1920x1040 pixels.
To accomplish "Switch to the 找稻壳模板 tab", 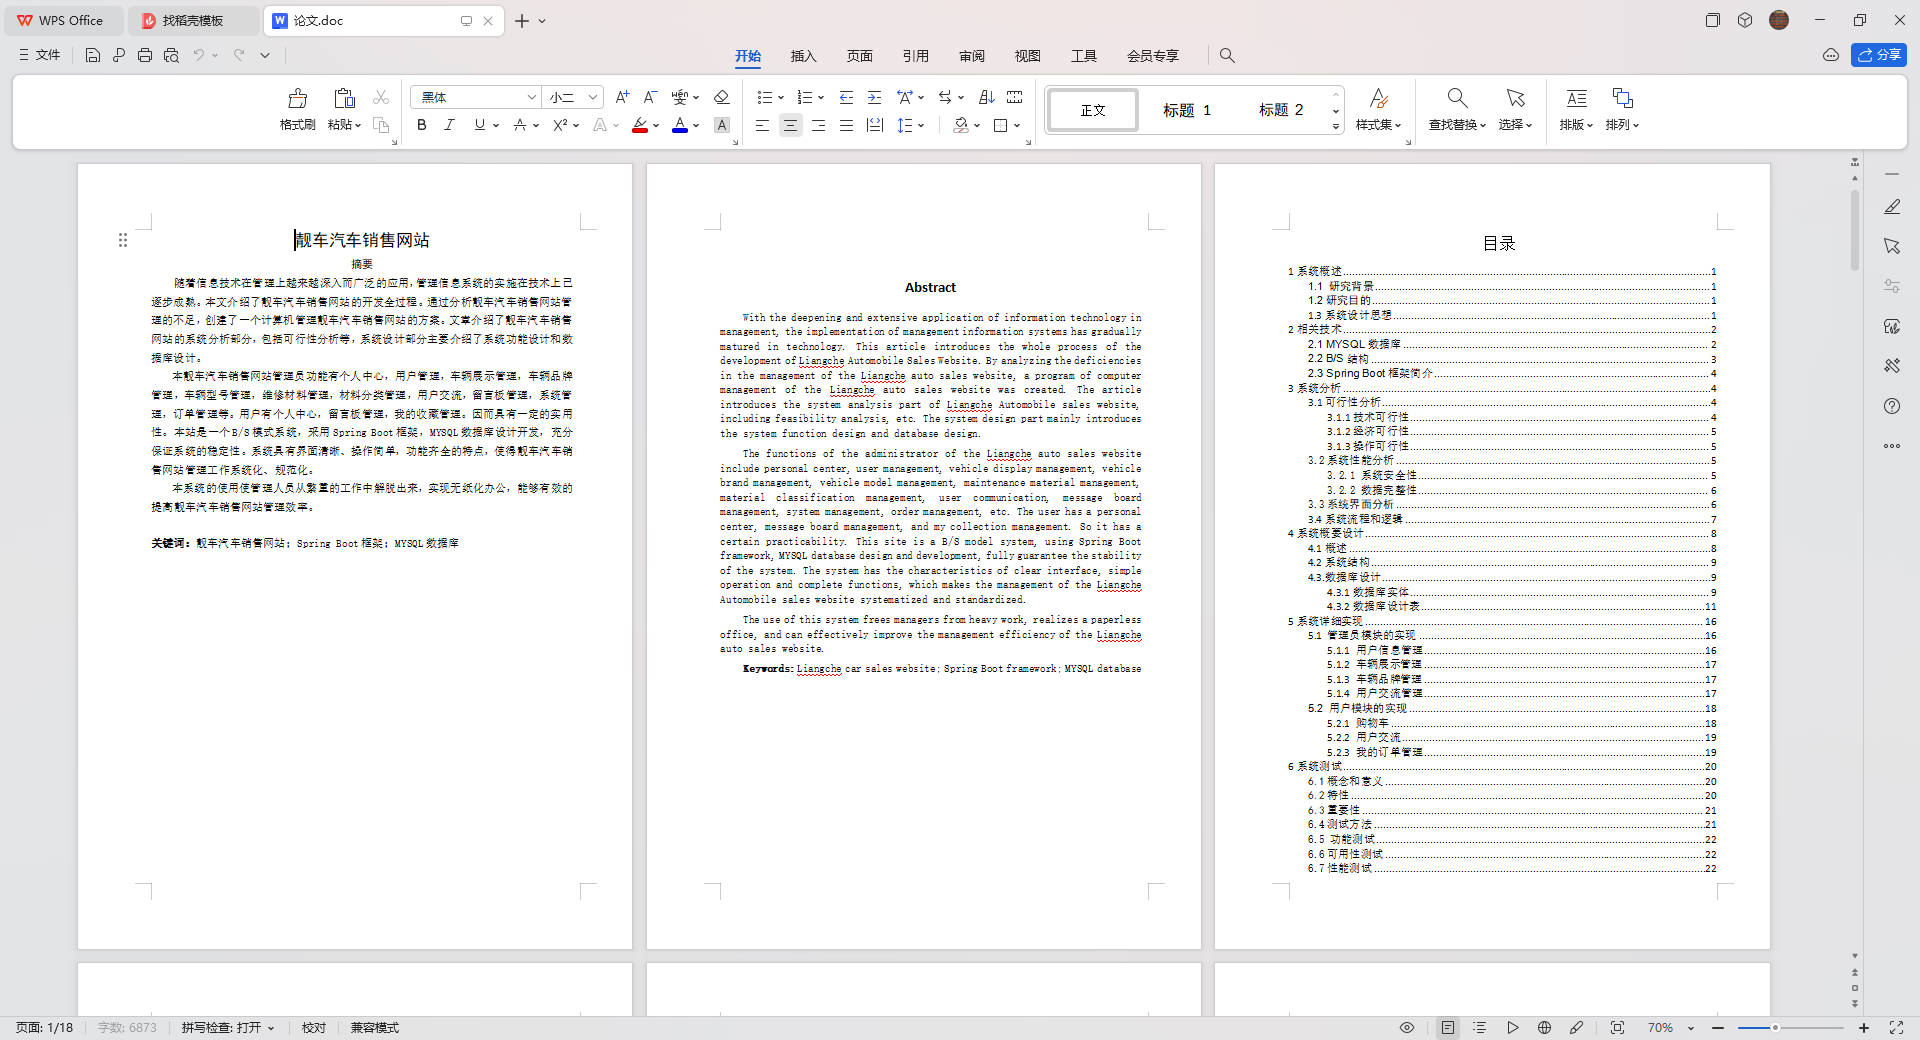I will 192,20.
